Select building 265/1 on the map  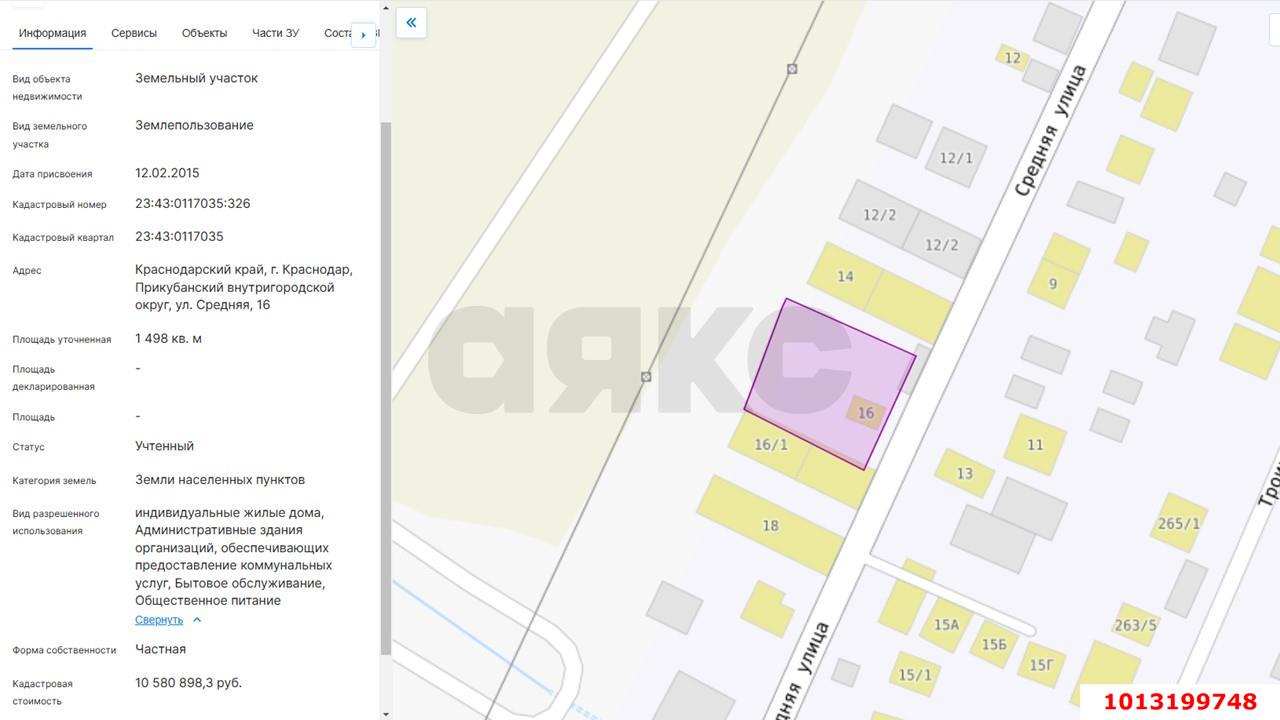coord(1178,523)
